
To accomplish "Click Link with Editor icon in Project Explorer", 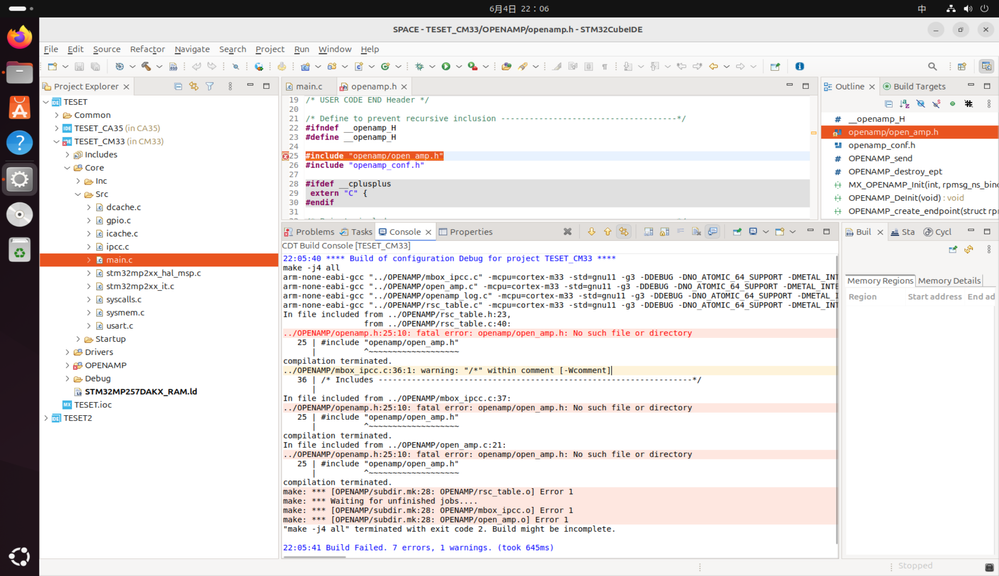I will point(194,86).
